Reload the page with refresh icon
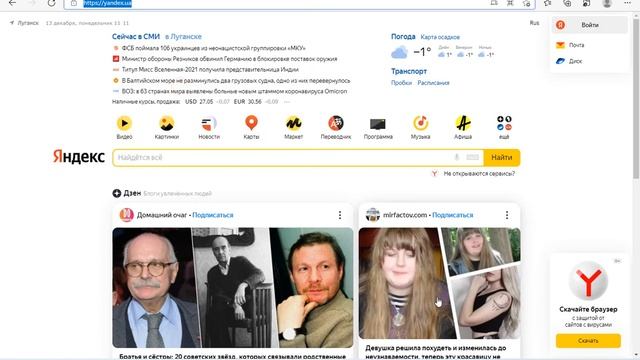640x360 pixels. click(x=51, y=3)
